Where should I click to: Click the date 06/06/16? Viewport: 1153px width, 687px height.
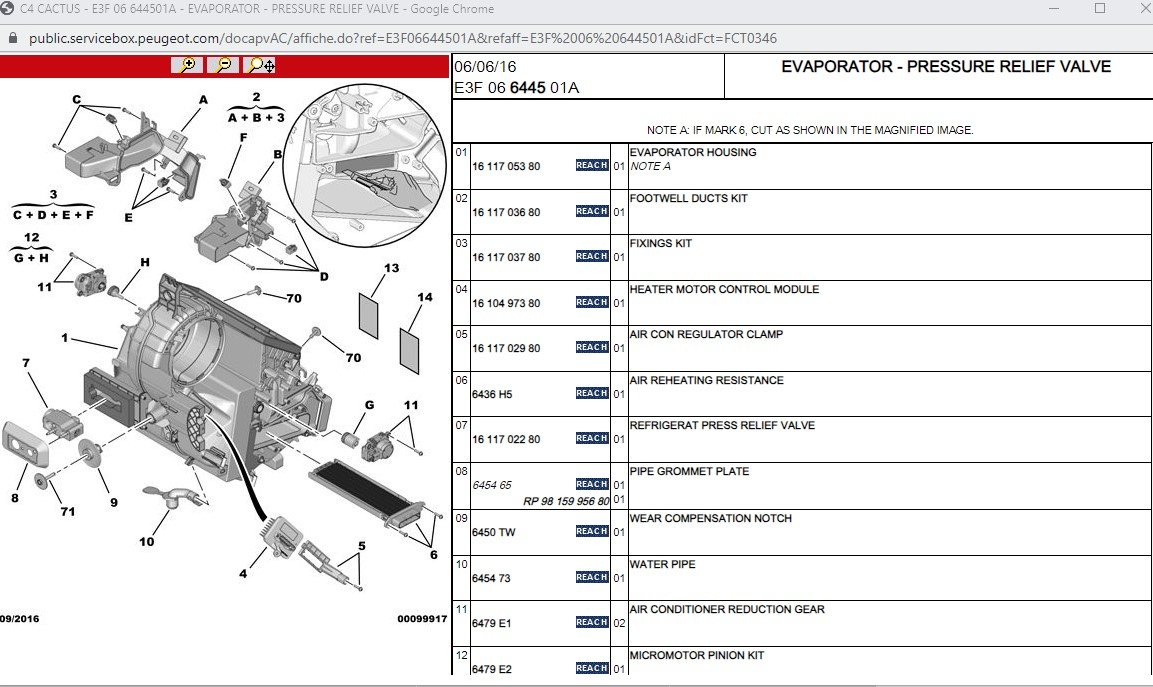485,66
